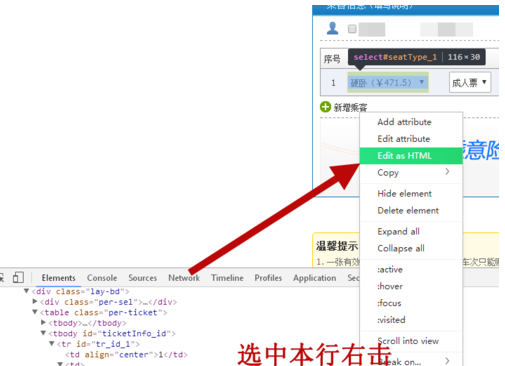Screen dimensions: 505x366
Task: Click the blue passenger user icon
Action: click(332, 28)
